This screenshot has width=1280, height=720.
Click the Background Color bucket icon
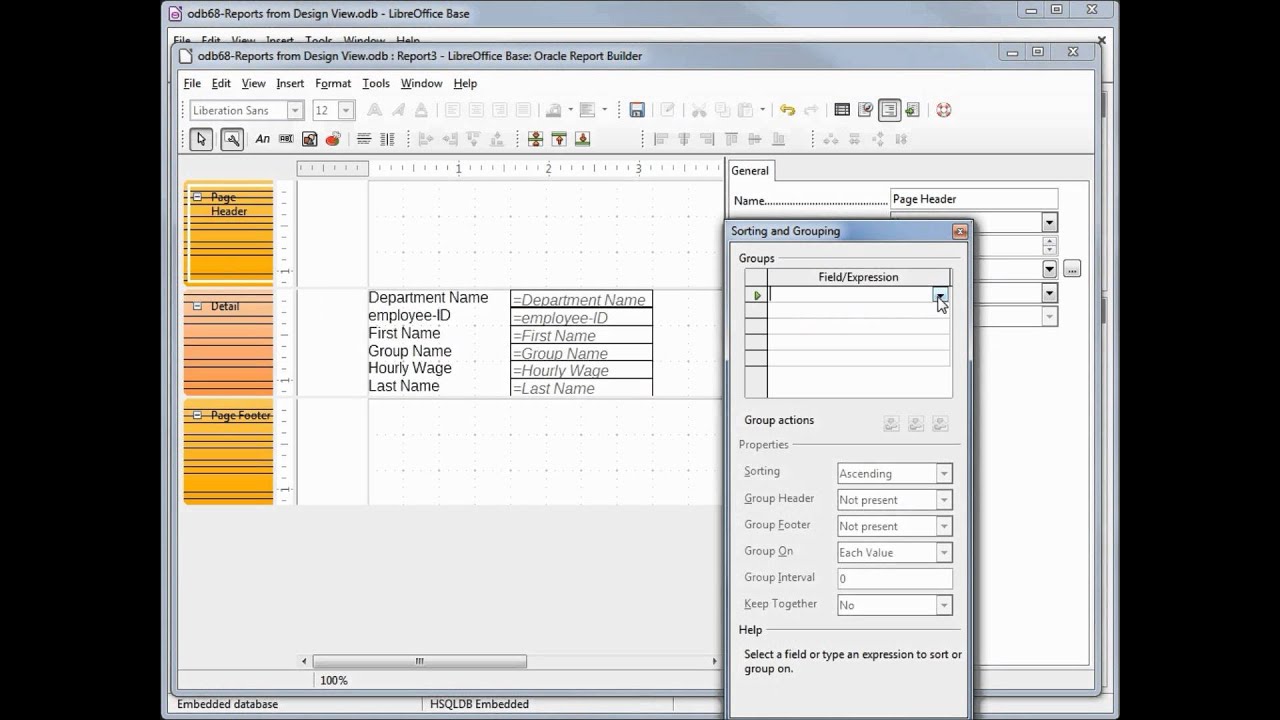554,110
